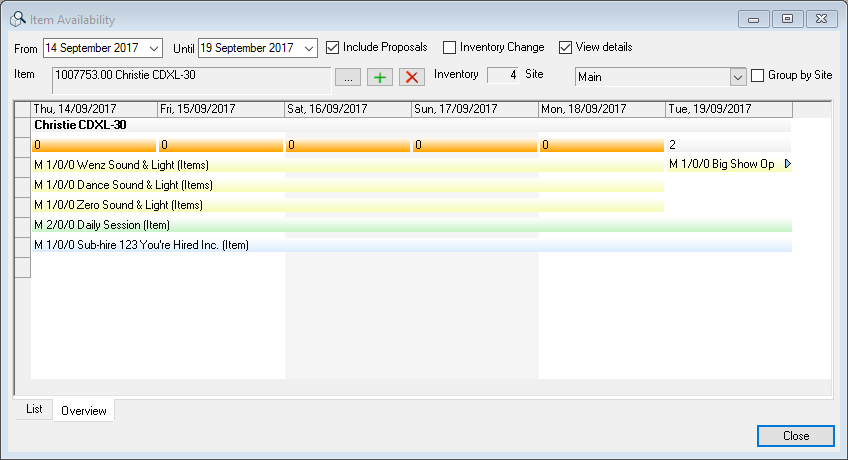
Task: Click the green plus add item icon
Action: pyautogui.click(x=380, y=77)
